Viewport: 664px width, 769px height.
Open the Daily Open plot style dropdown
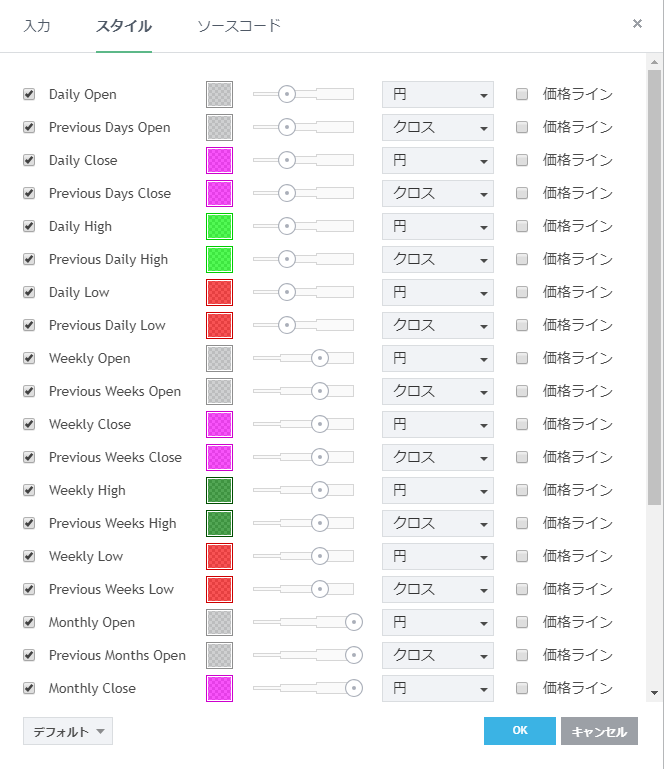point(438,94)
